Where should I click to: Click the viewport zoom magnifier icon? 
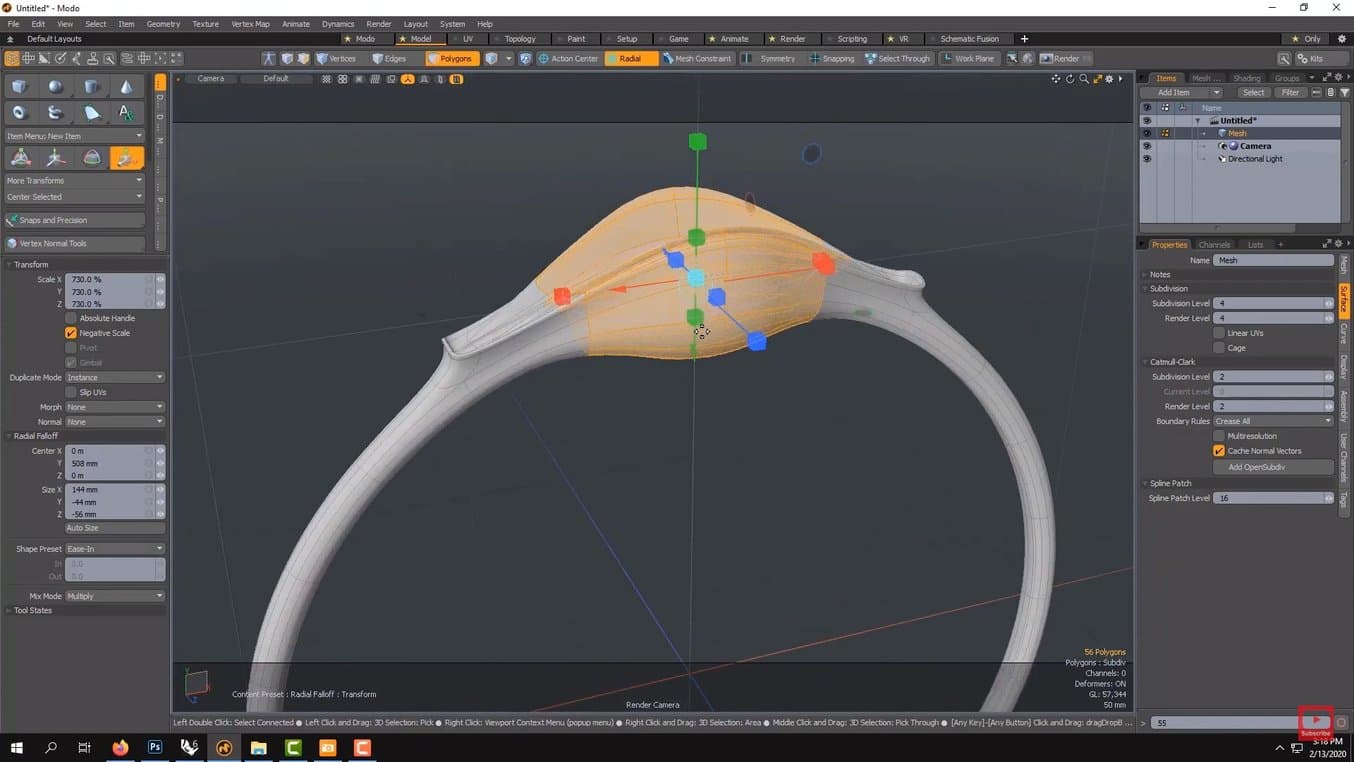pos(1083,79)
